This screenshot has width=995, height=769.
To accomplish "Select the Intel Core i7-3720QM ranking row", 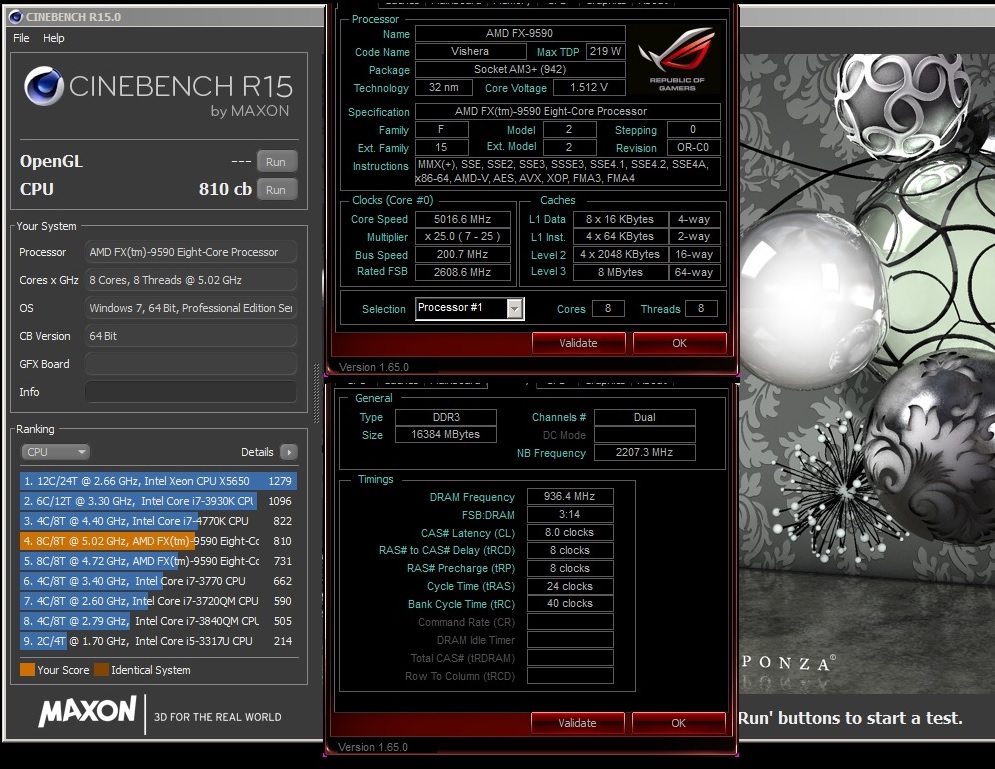I will tap(159, 601).
